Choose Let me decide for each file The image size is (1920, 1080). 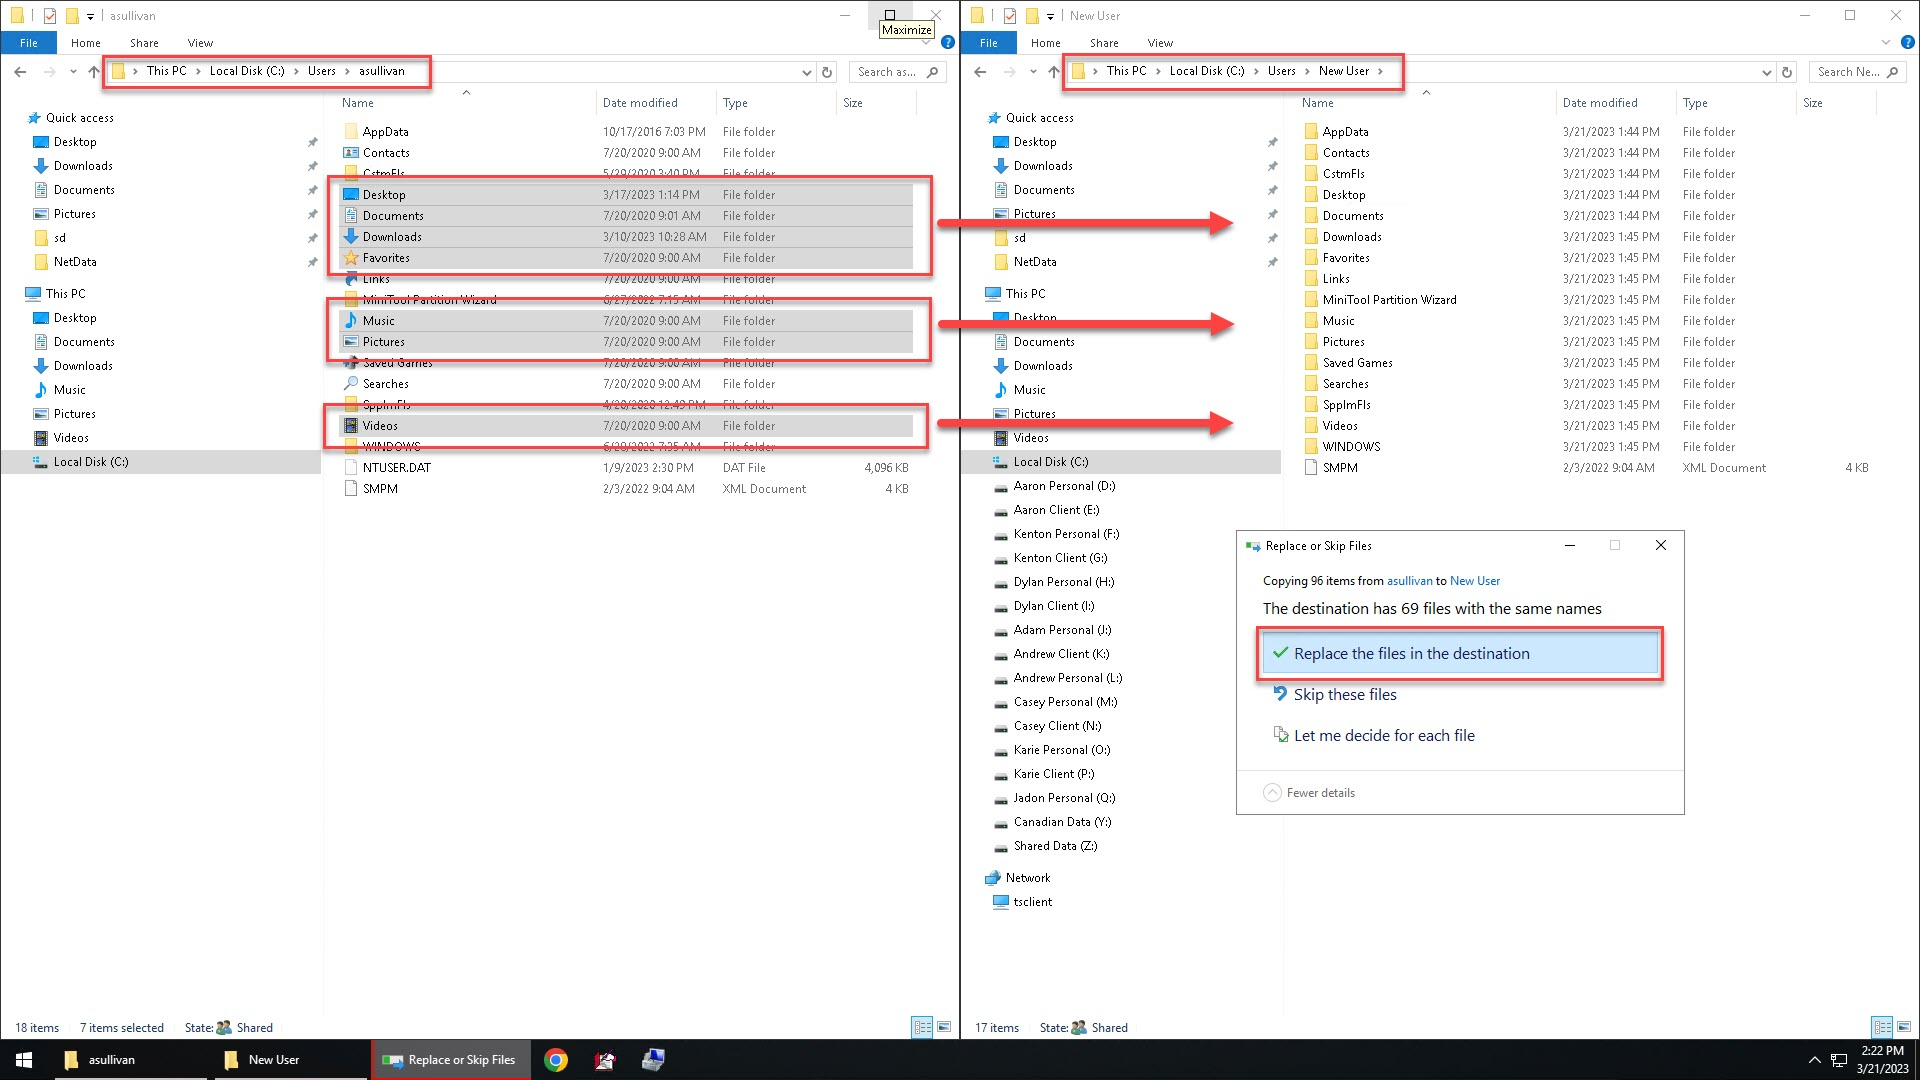click(1383, 736)
